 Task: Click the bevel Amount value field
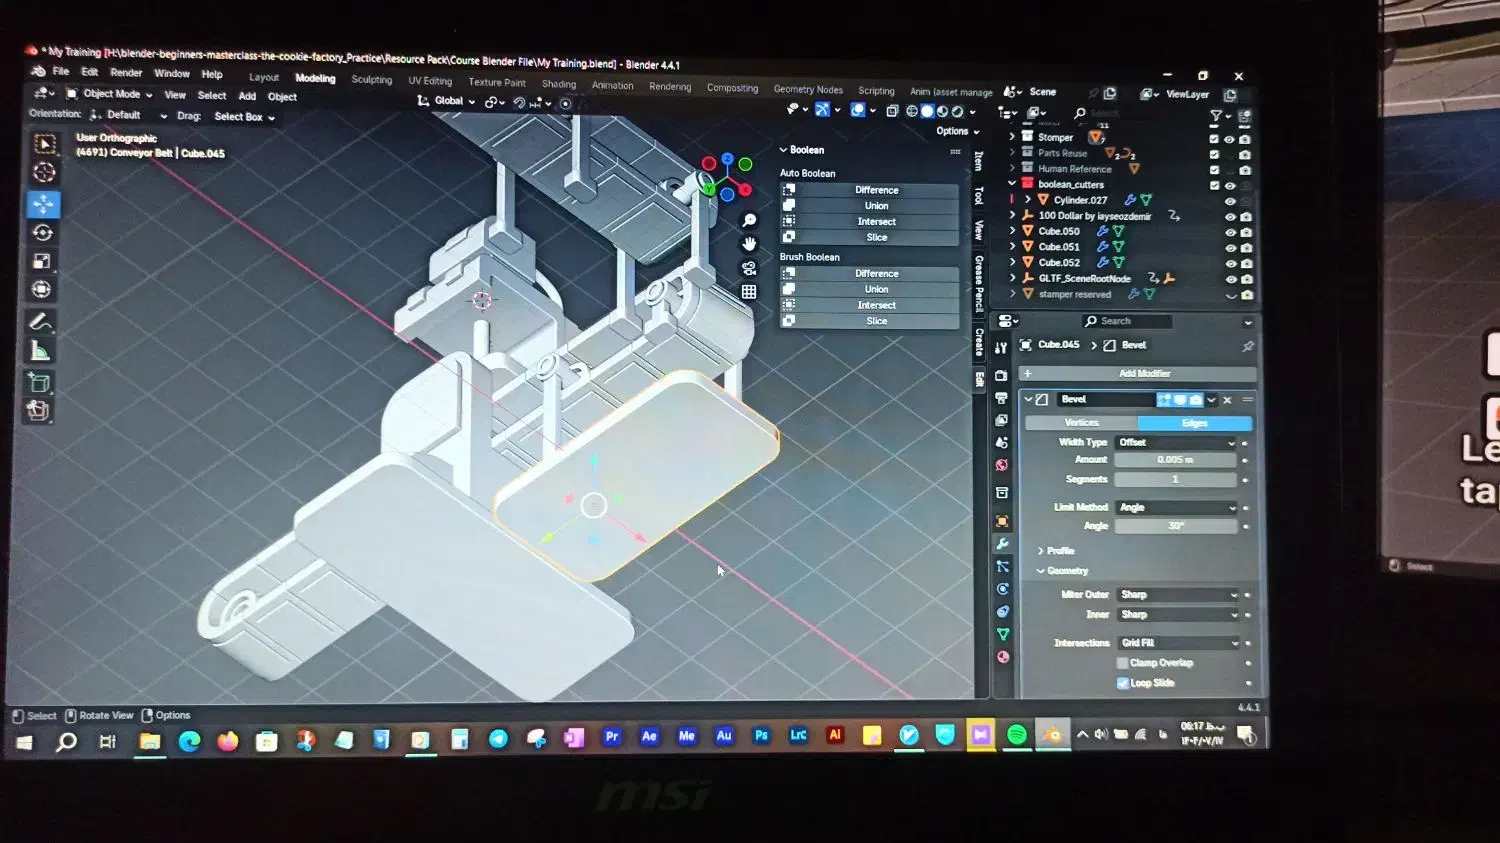(x=1175, y=460)
